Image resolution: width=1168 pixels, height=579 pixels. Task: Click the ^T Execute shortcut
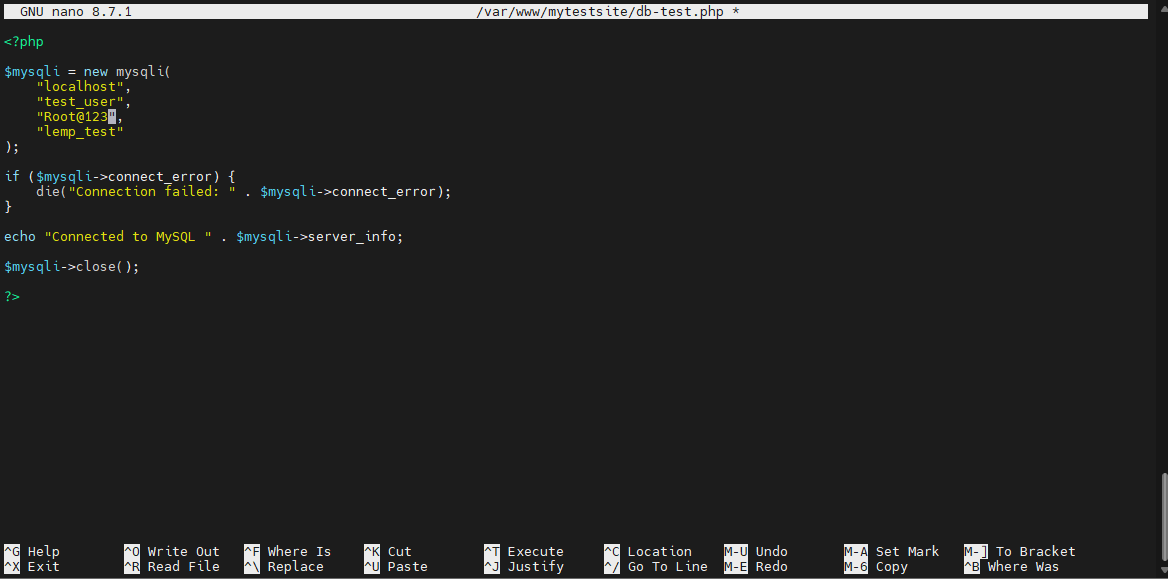(x=524, y=551)
